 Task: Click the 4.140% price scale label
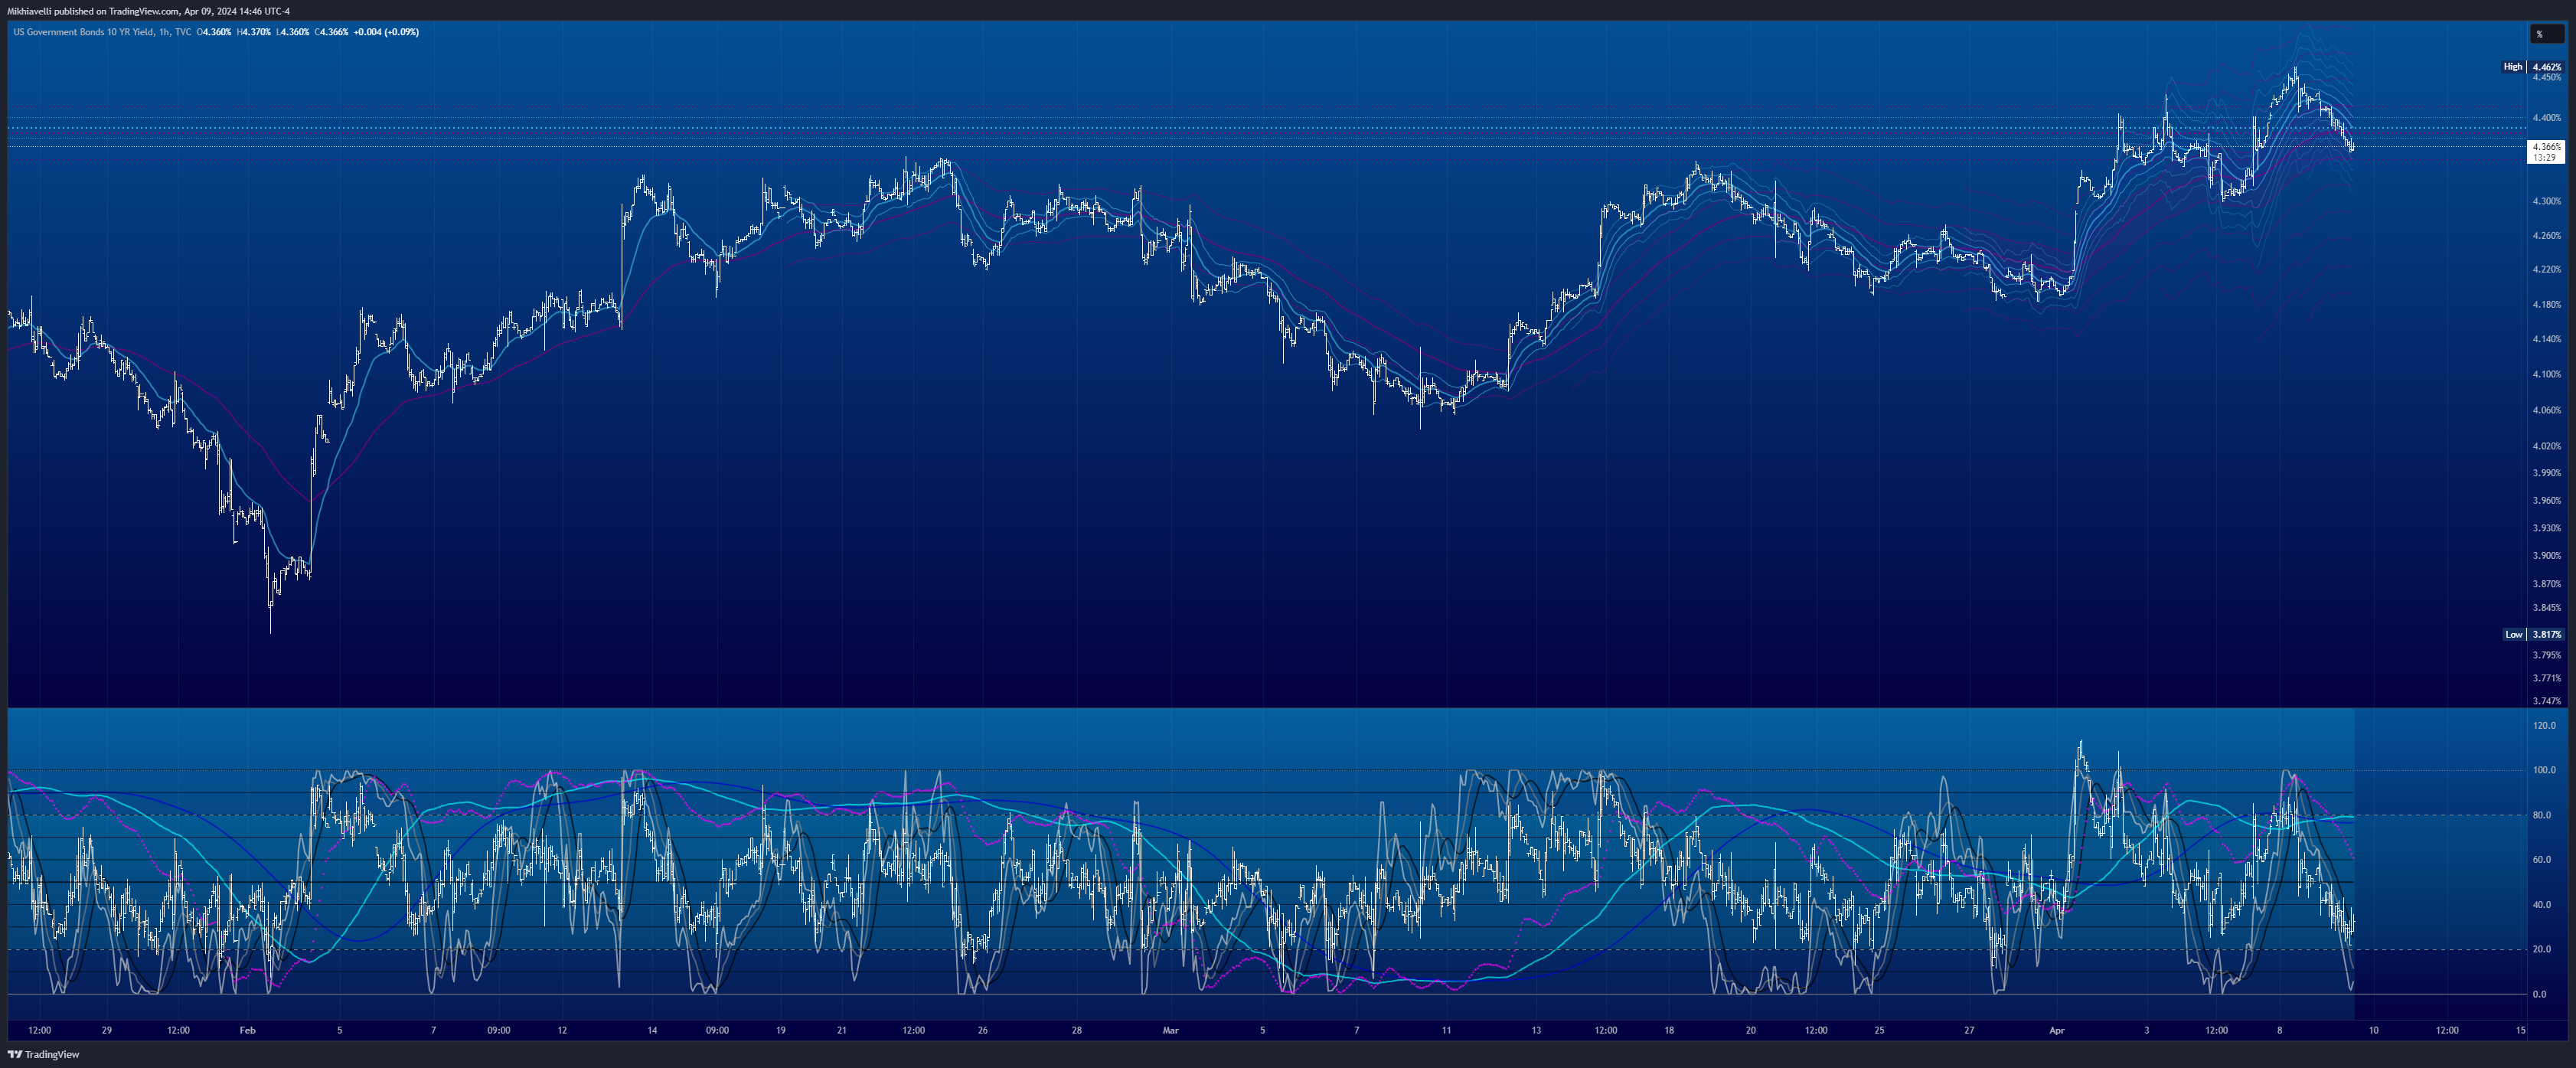tap(2546, 339)
